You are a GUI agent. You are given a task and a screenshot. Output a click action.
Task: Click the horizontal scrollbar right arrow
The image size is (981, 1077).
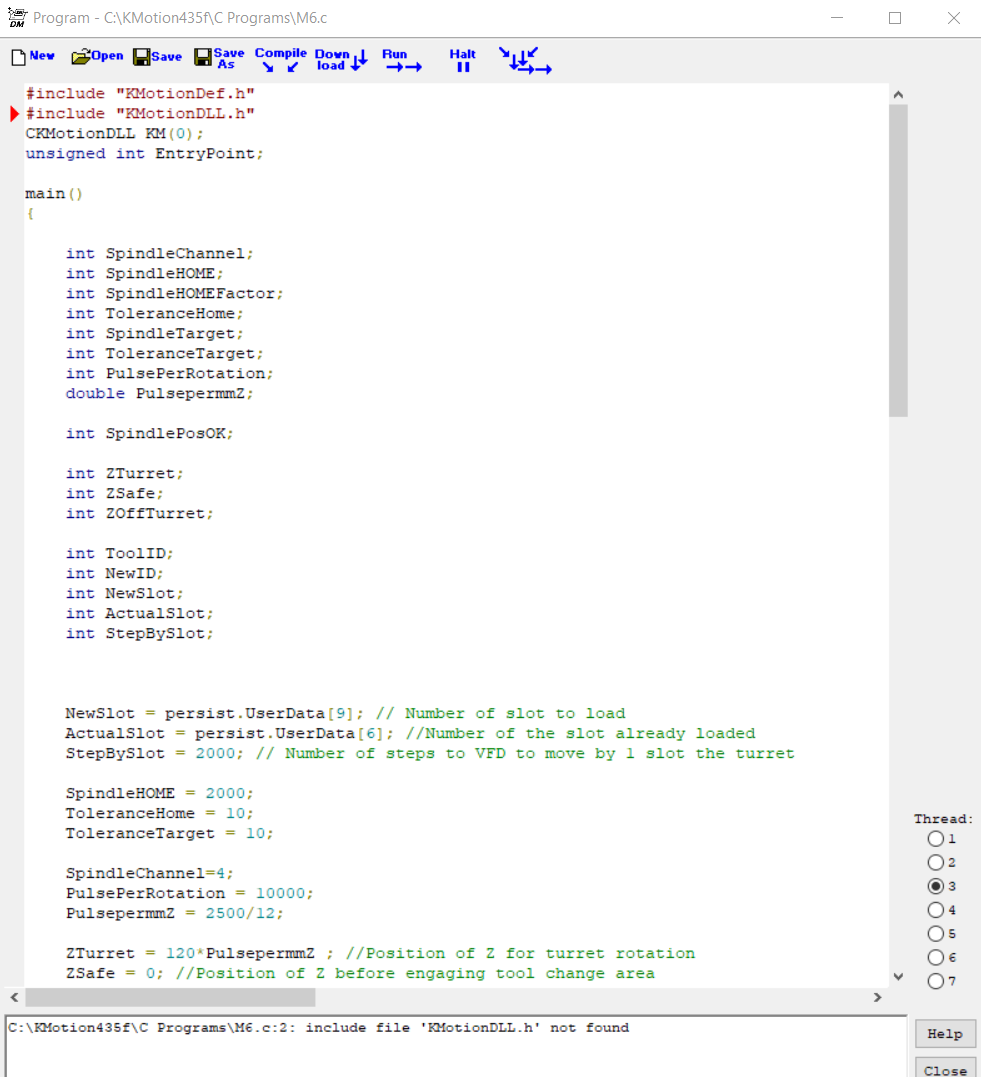point(877,997)
